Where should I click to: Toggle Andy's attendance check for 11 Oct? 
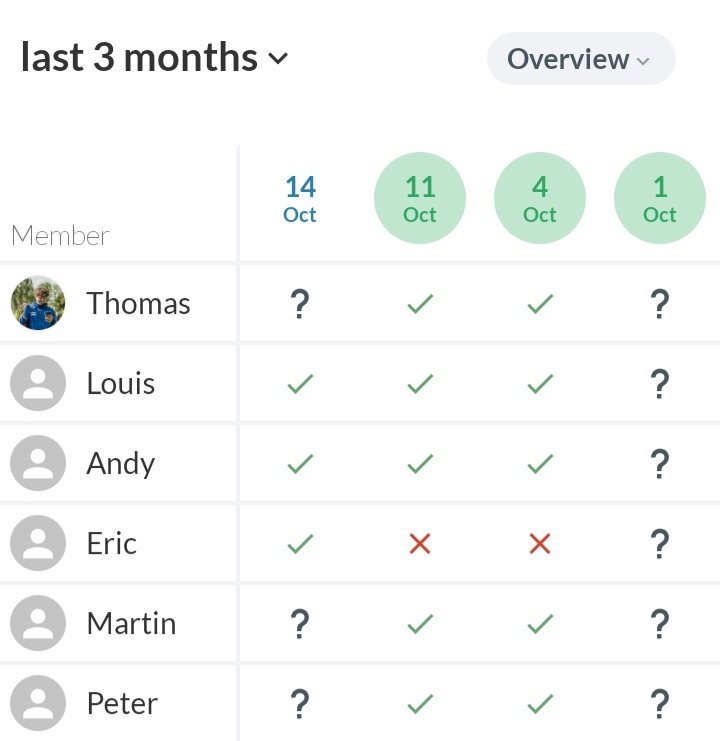(420, 464)
